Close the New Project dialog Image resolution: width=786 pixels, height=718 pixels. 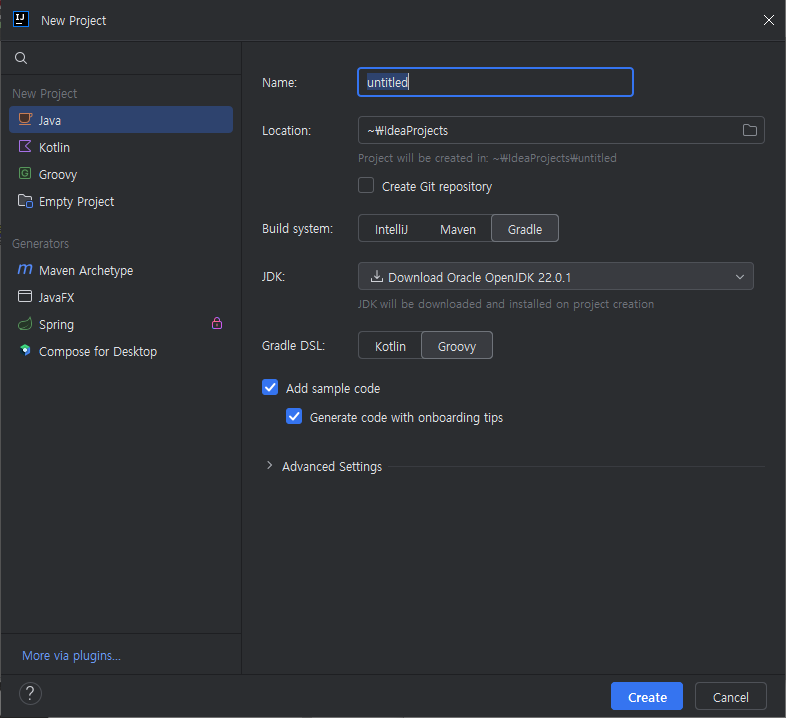click(x=768, y=20)
